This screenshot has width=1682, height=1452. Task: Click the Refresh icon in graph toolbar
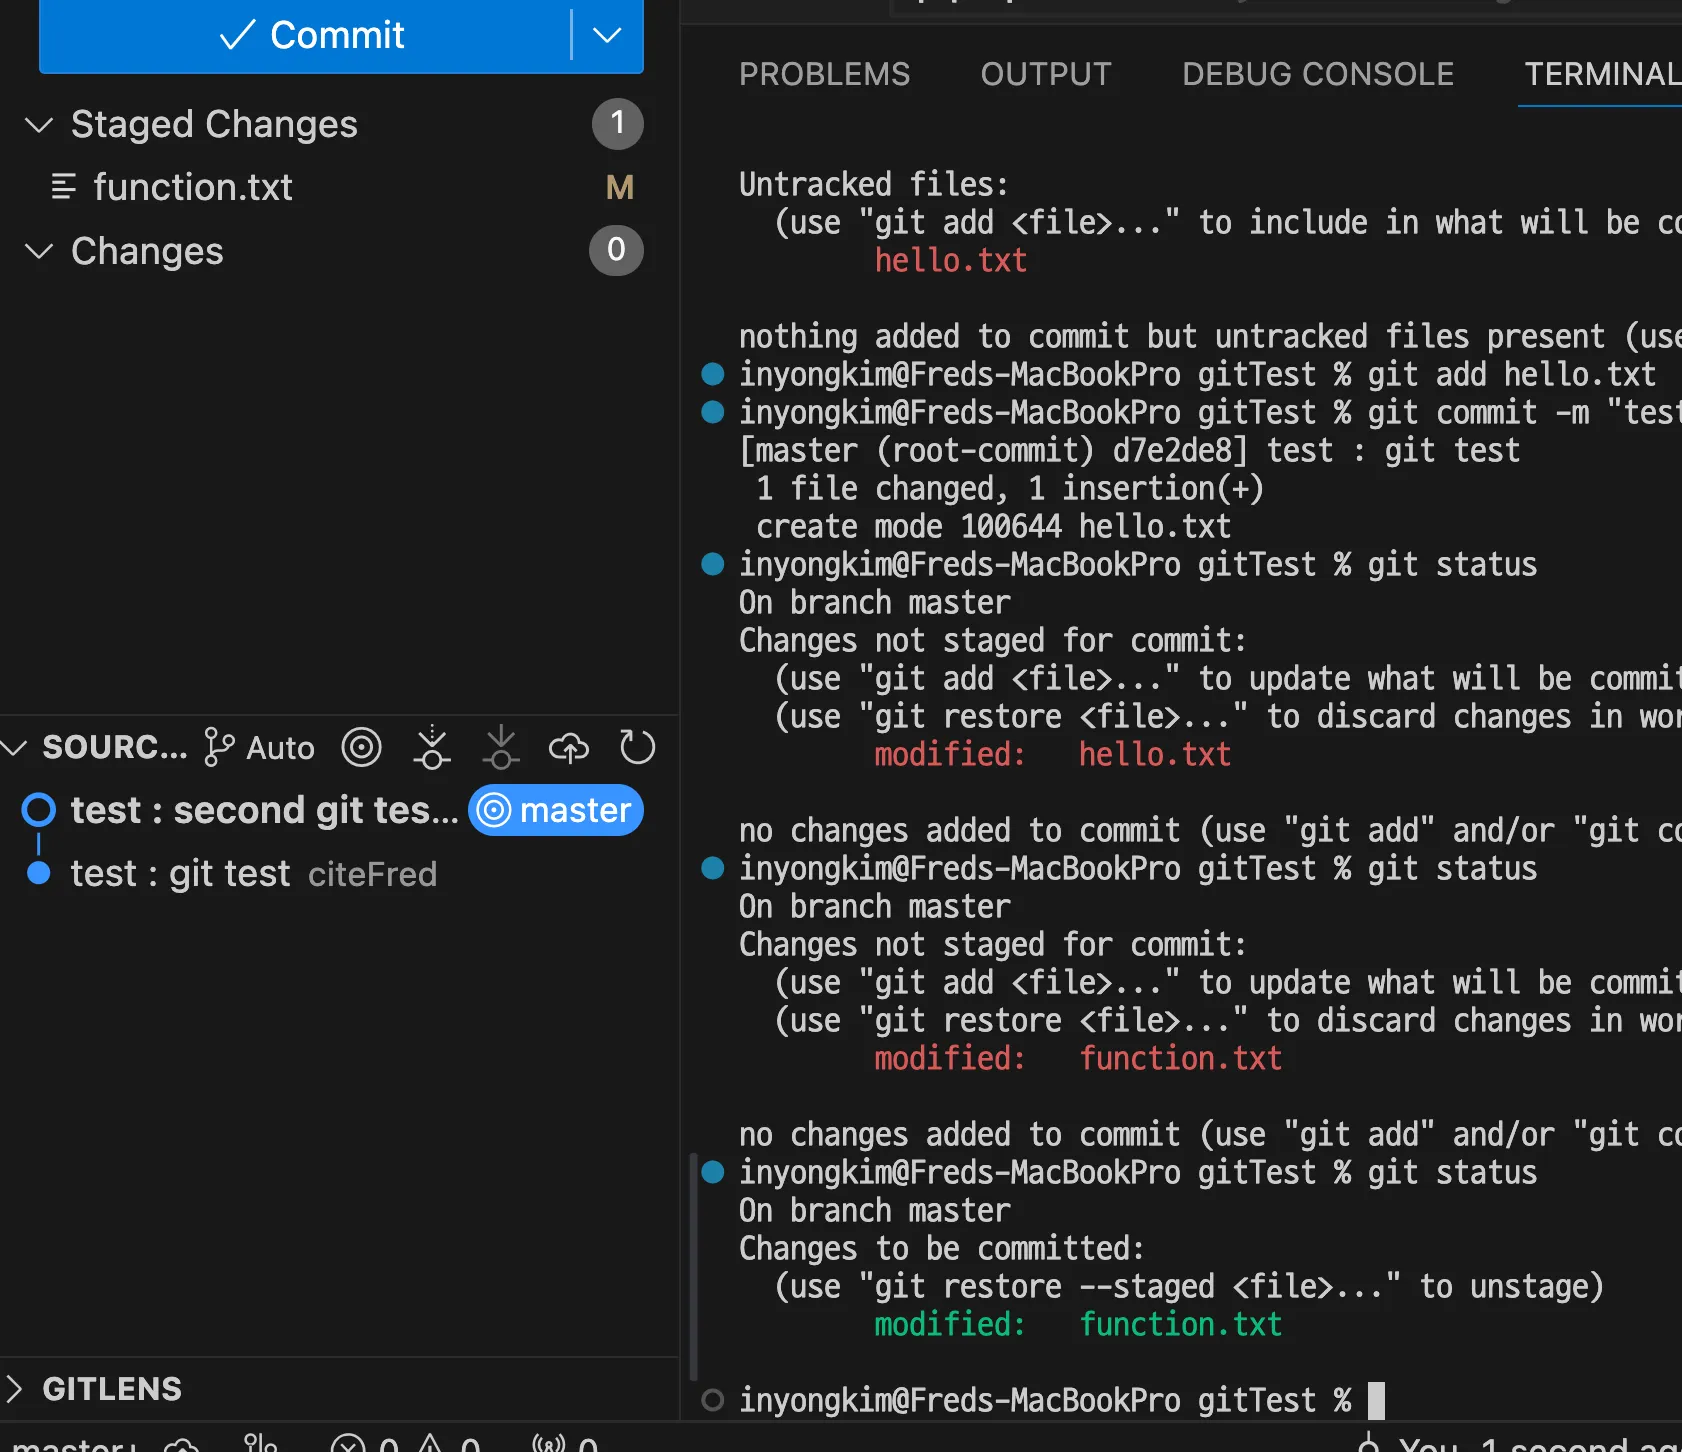click(x=637, y=747)
